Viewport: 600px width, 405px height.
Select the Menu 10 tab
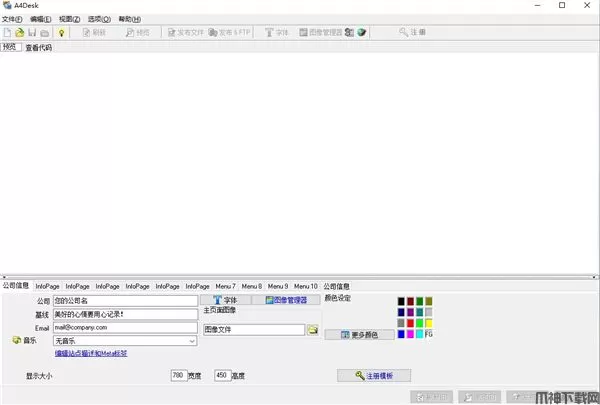pos(306,286)
